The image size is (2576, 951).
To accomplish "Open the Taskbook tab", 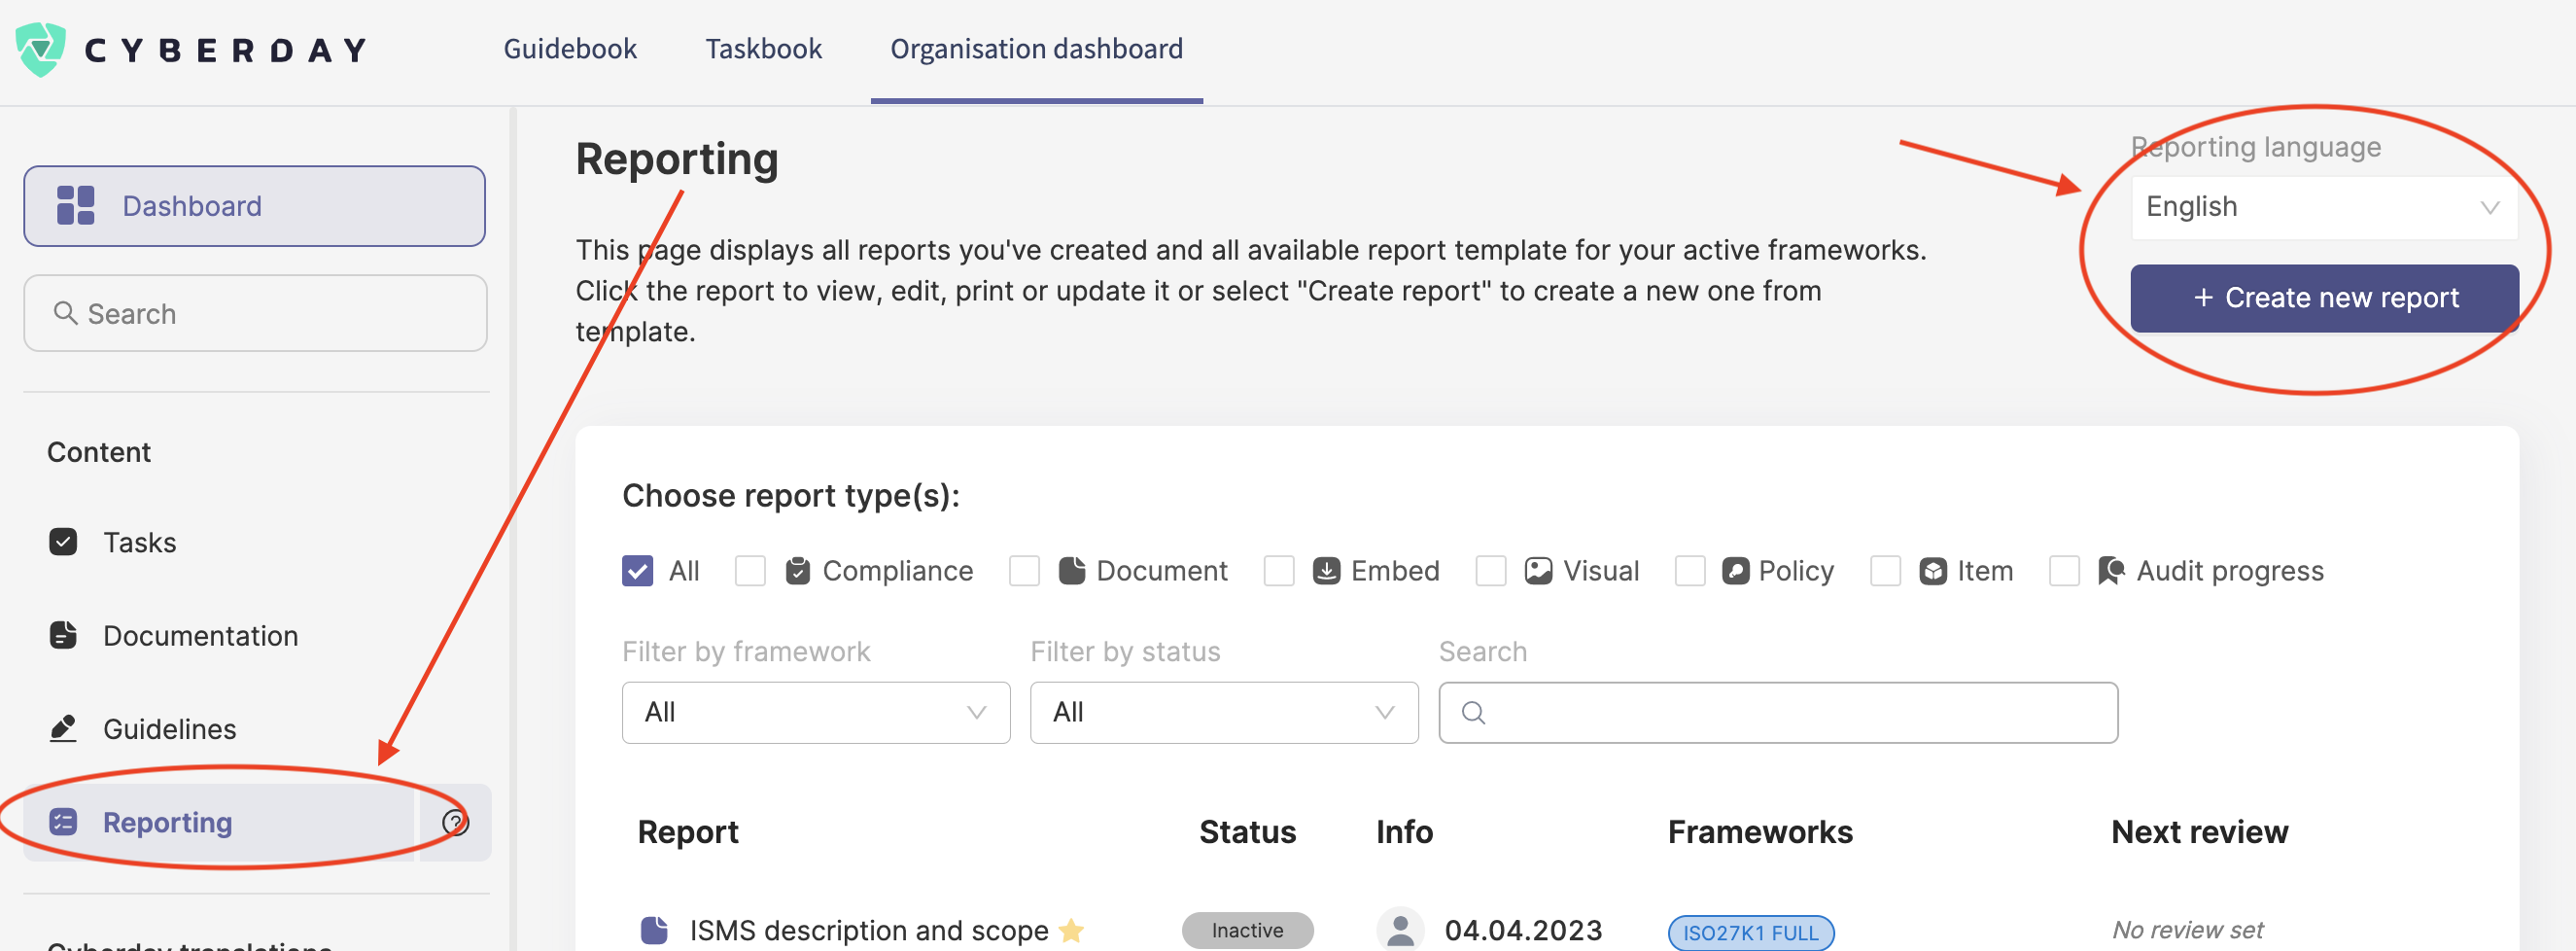I will [x=763, y=48].
